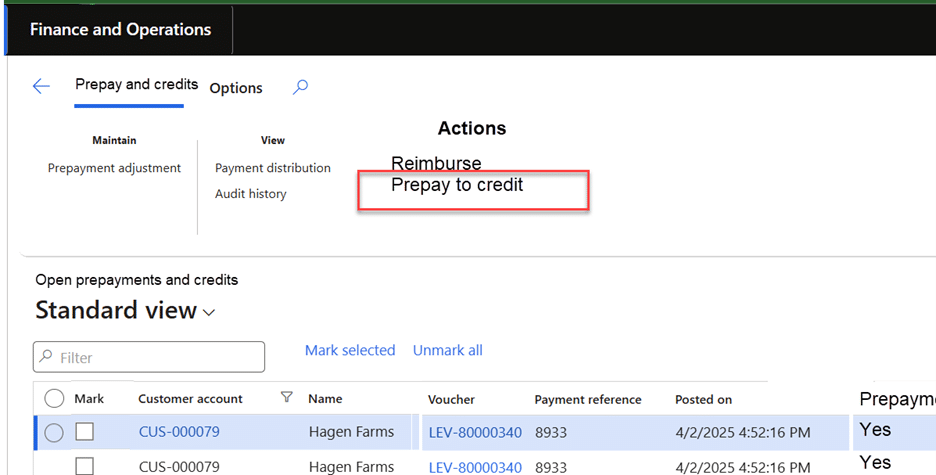View Audit history
Image resolution: width=936 pixels, height=475 pixels.
click(x=251, y=194)
